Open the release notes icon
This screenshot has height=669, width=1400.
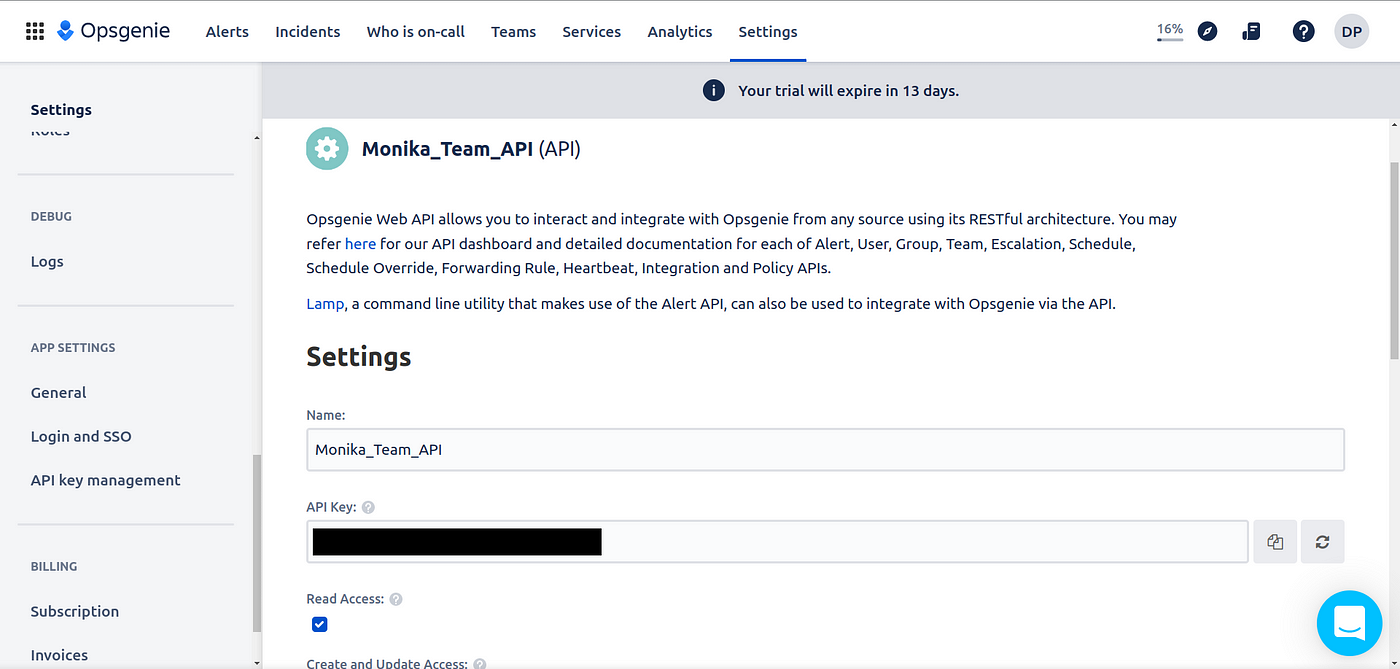(x=1251, y=31)
